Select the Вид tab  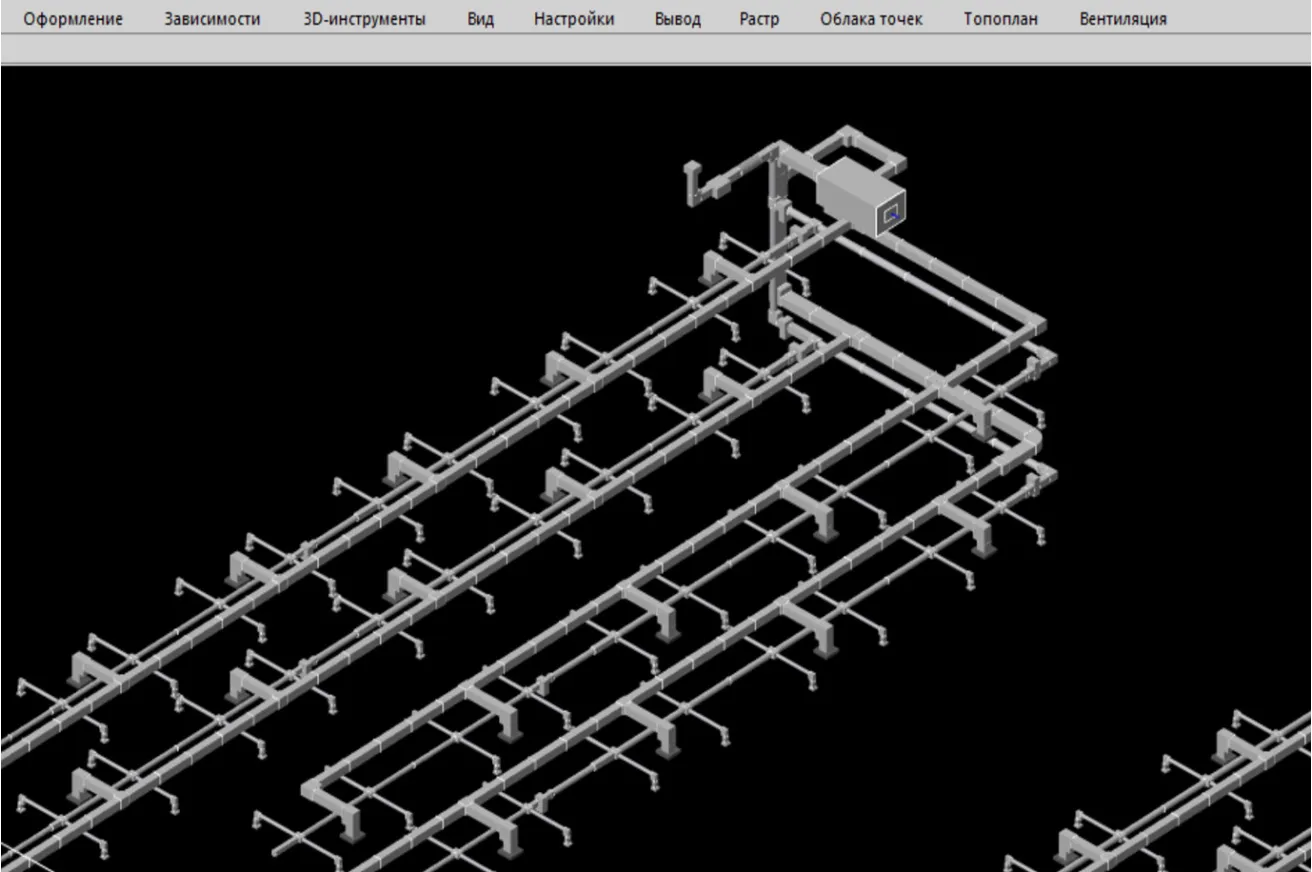(480, 19)
